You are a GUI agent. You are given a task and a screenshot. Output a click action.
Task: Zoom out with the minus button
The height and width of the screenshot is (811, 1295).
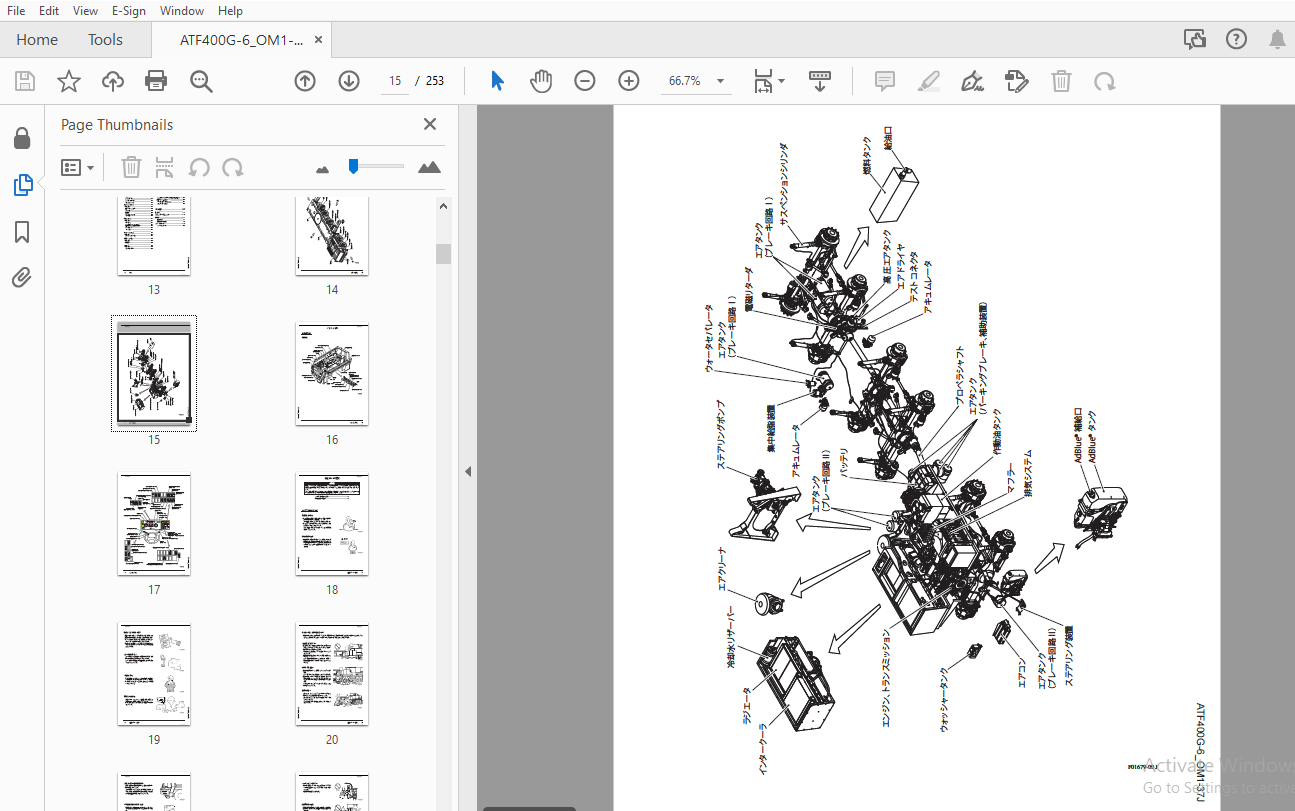[585, 81]
